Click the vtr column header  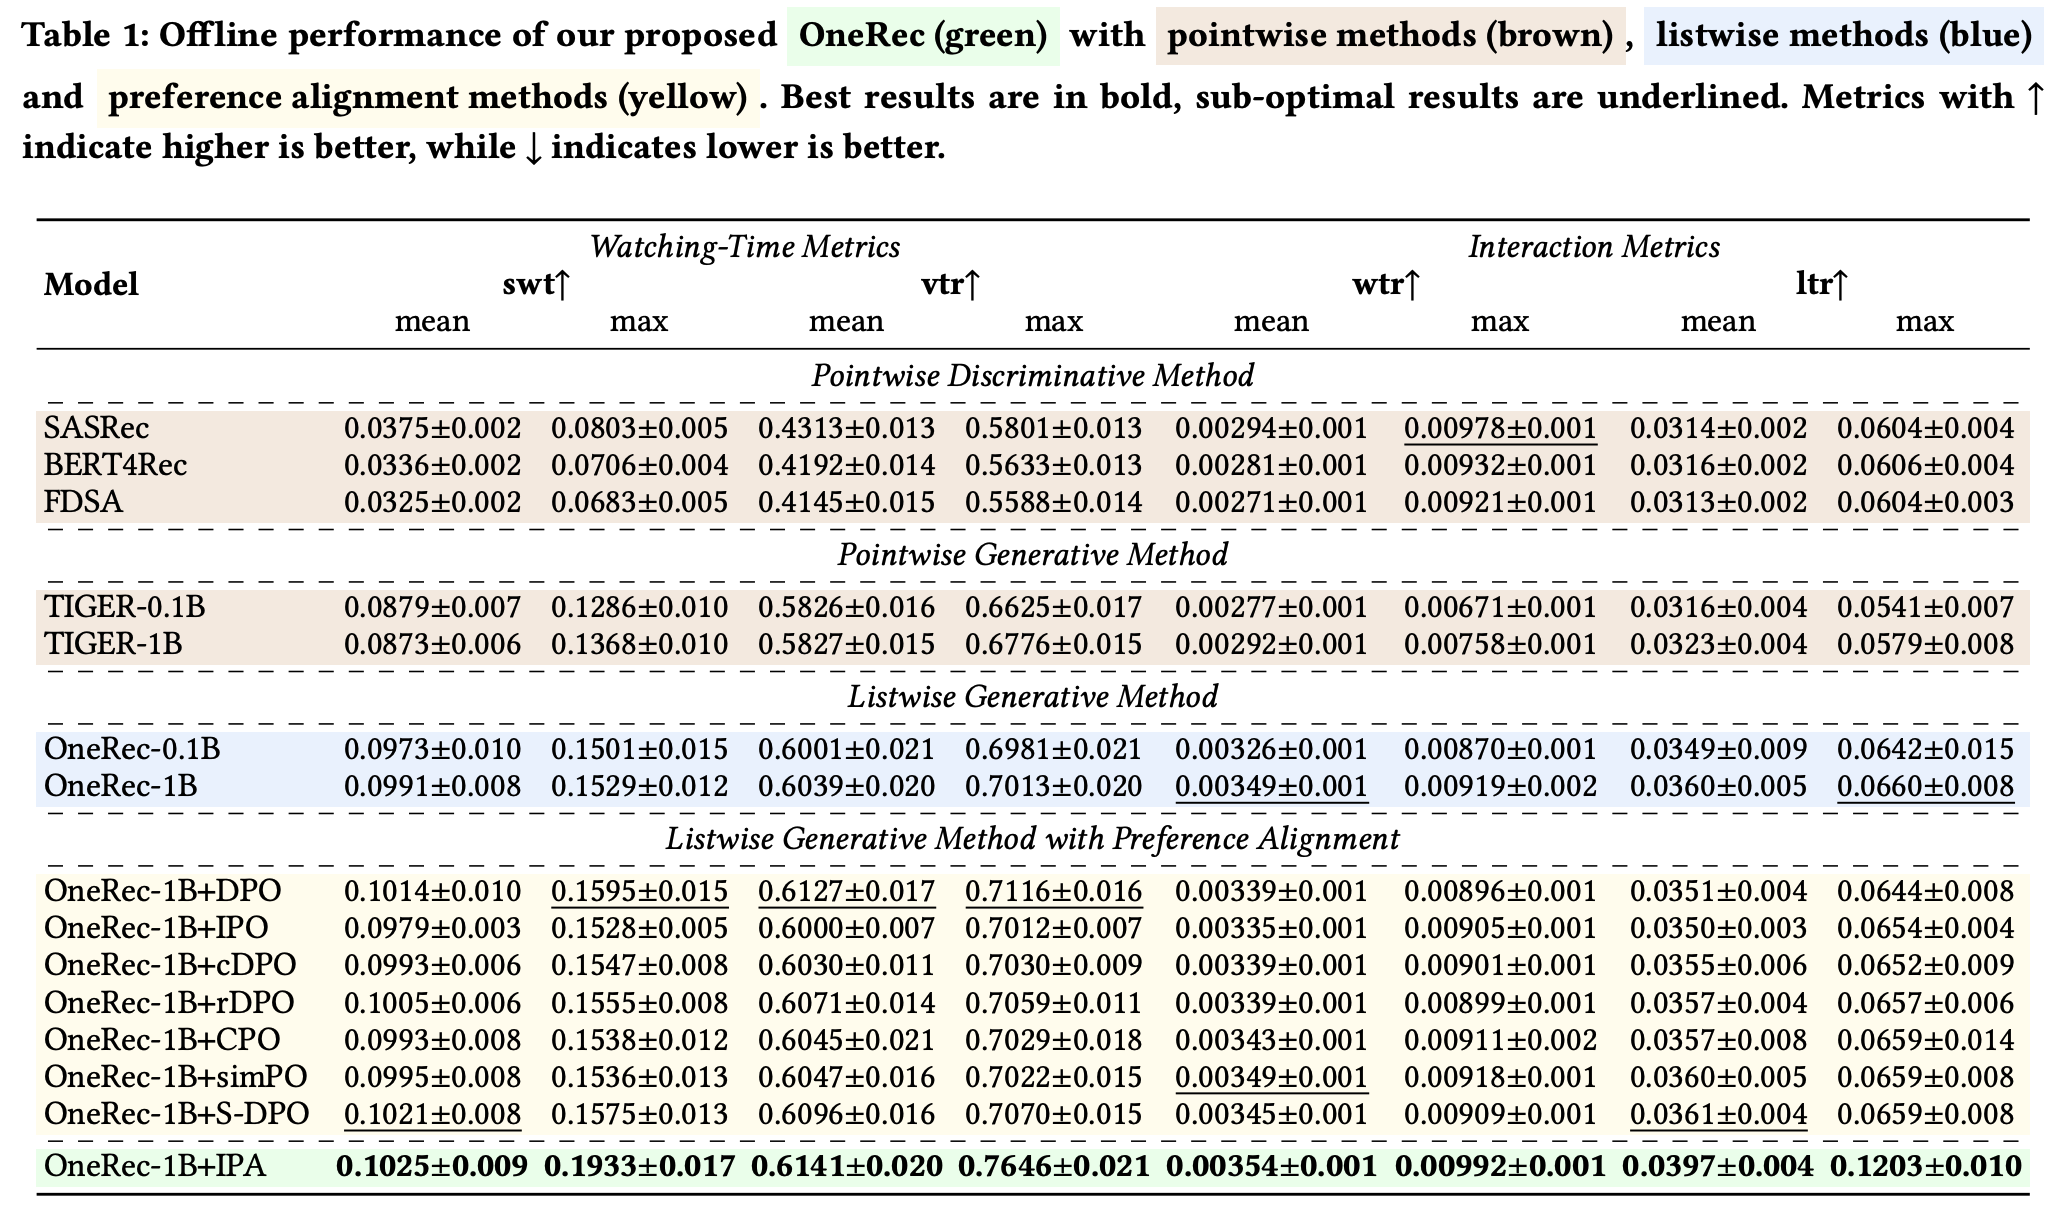pos(950,285)
